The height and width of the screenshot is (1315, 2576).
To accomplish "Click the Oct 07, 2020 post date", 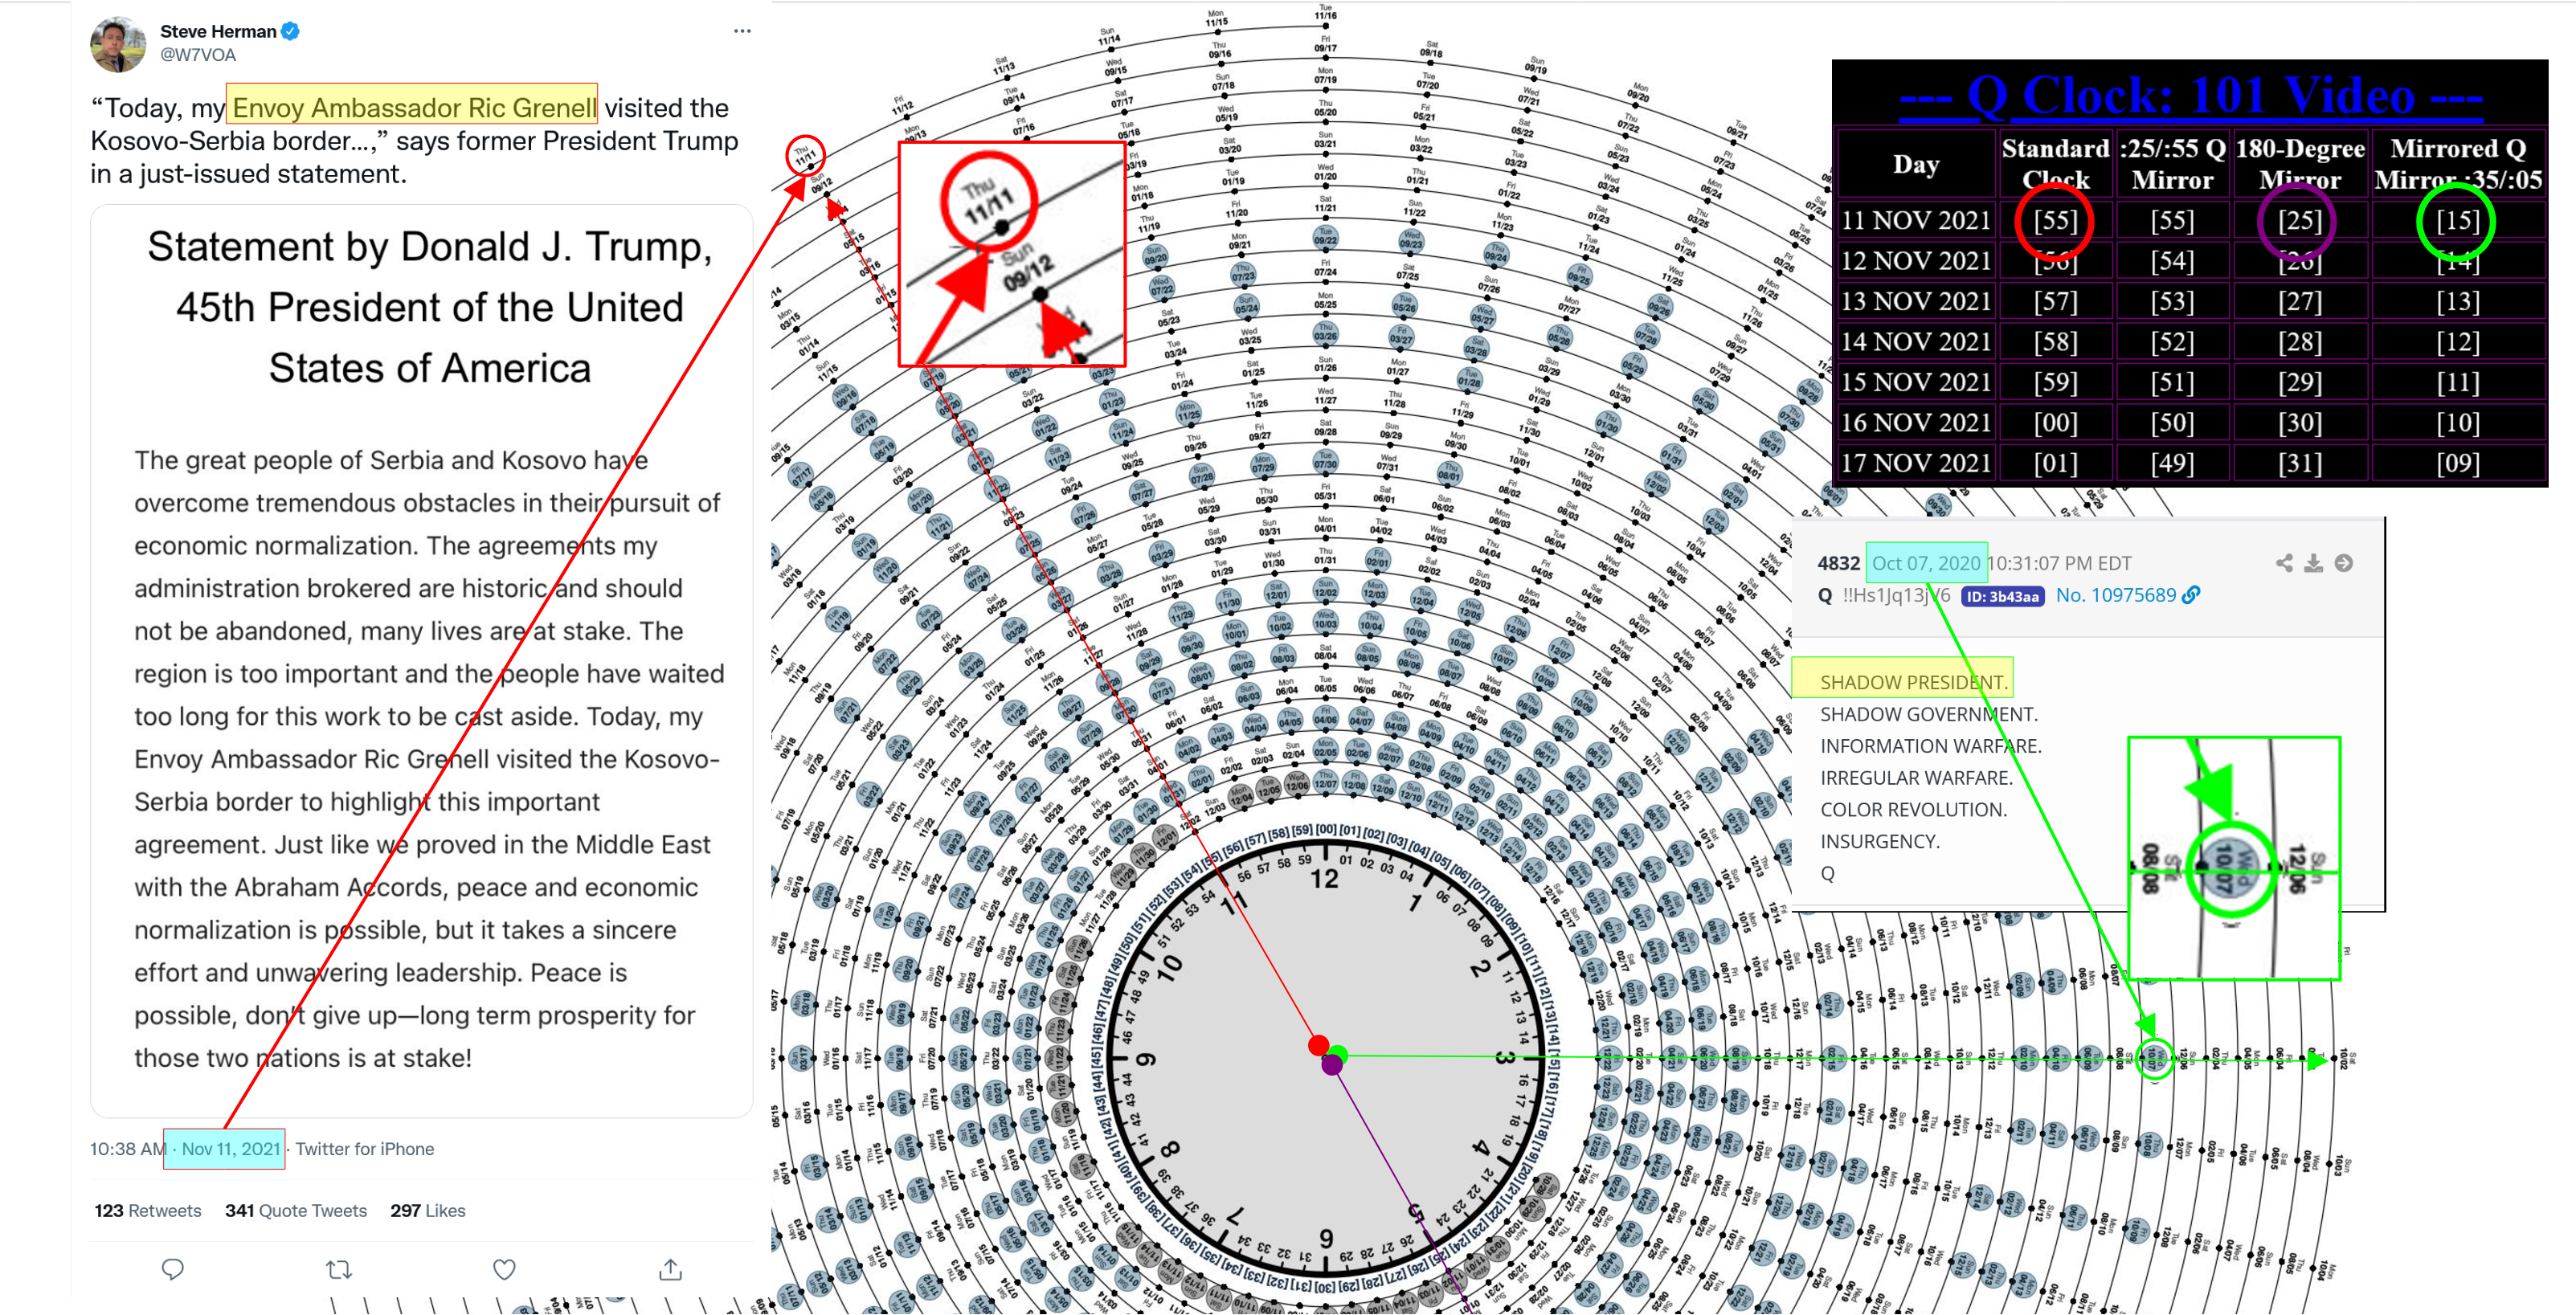I will [x=1925, y=563].
